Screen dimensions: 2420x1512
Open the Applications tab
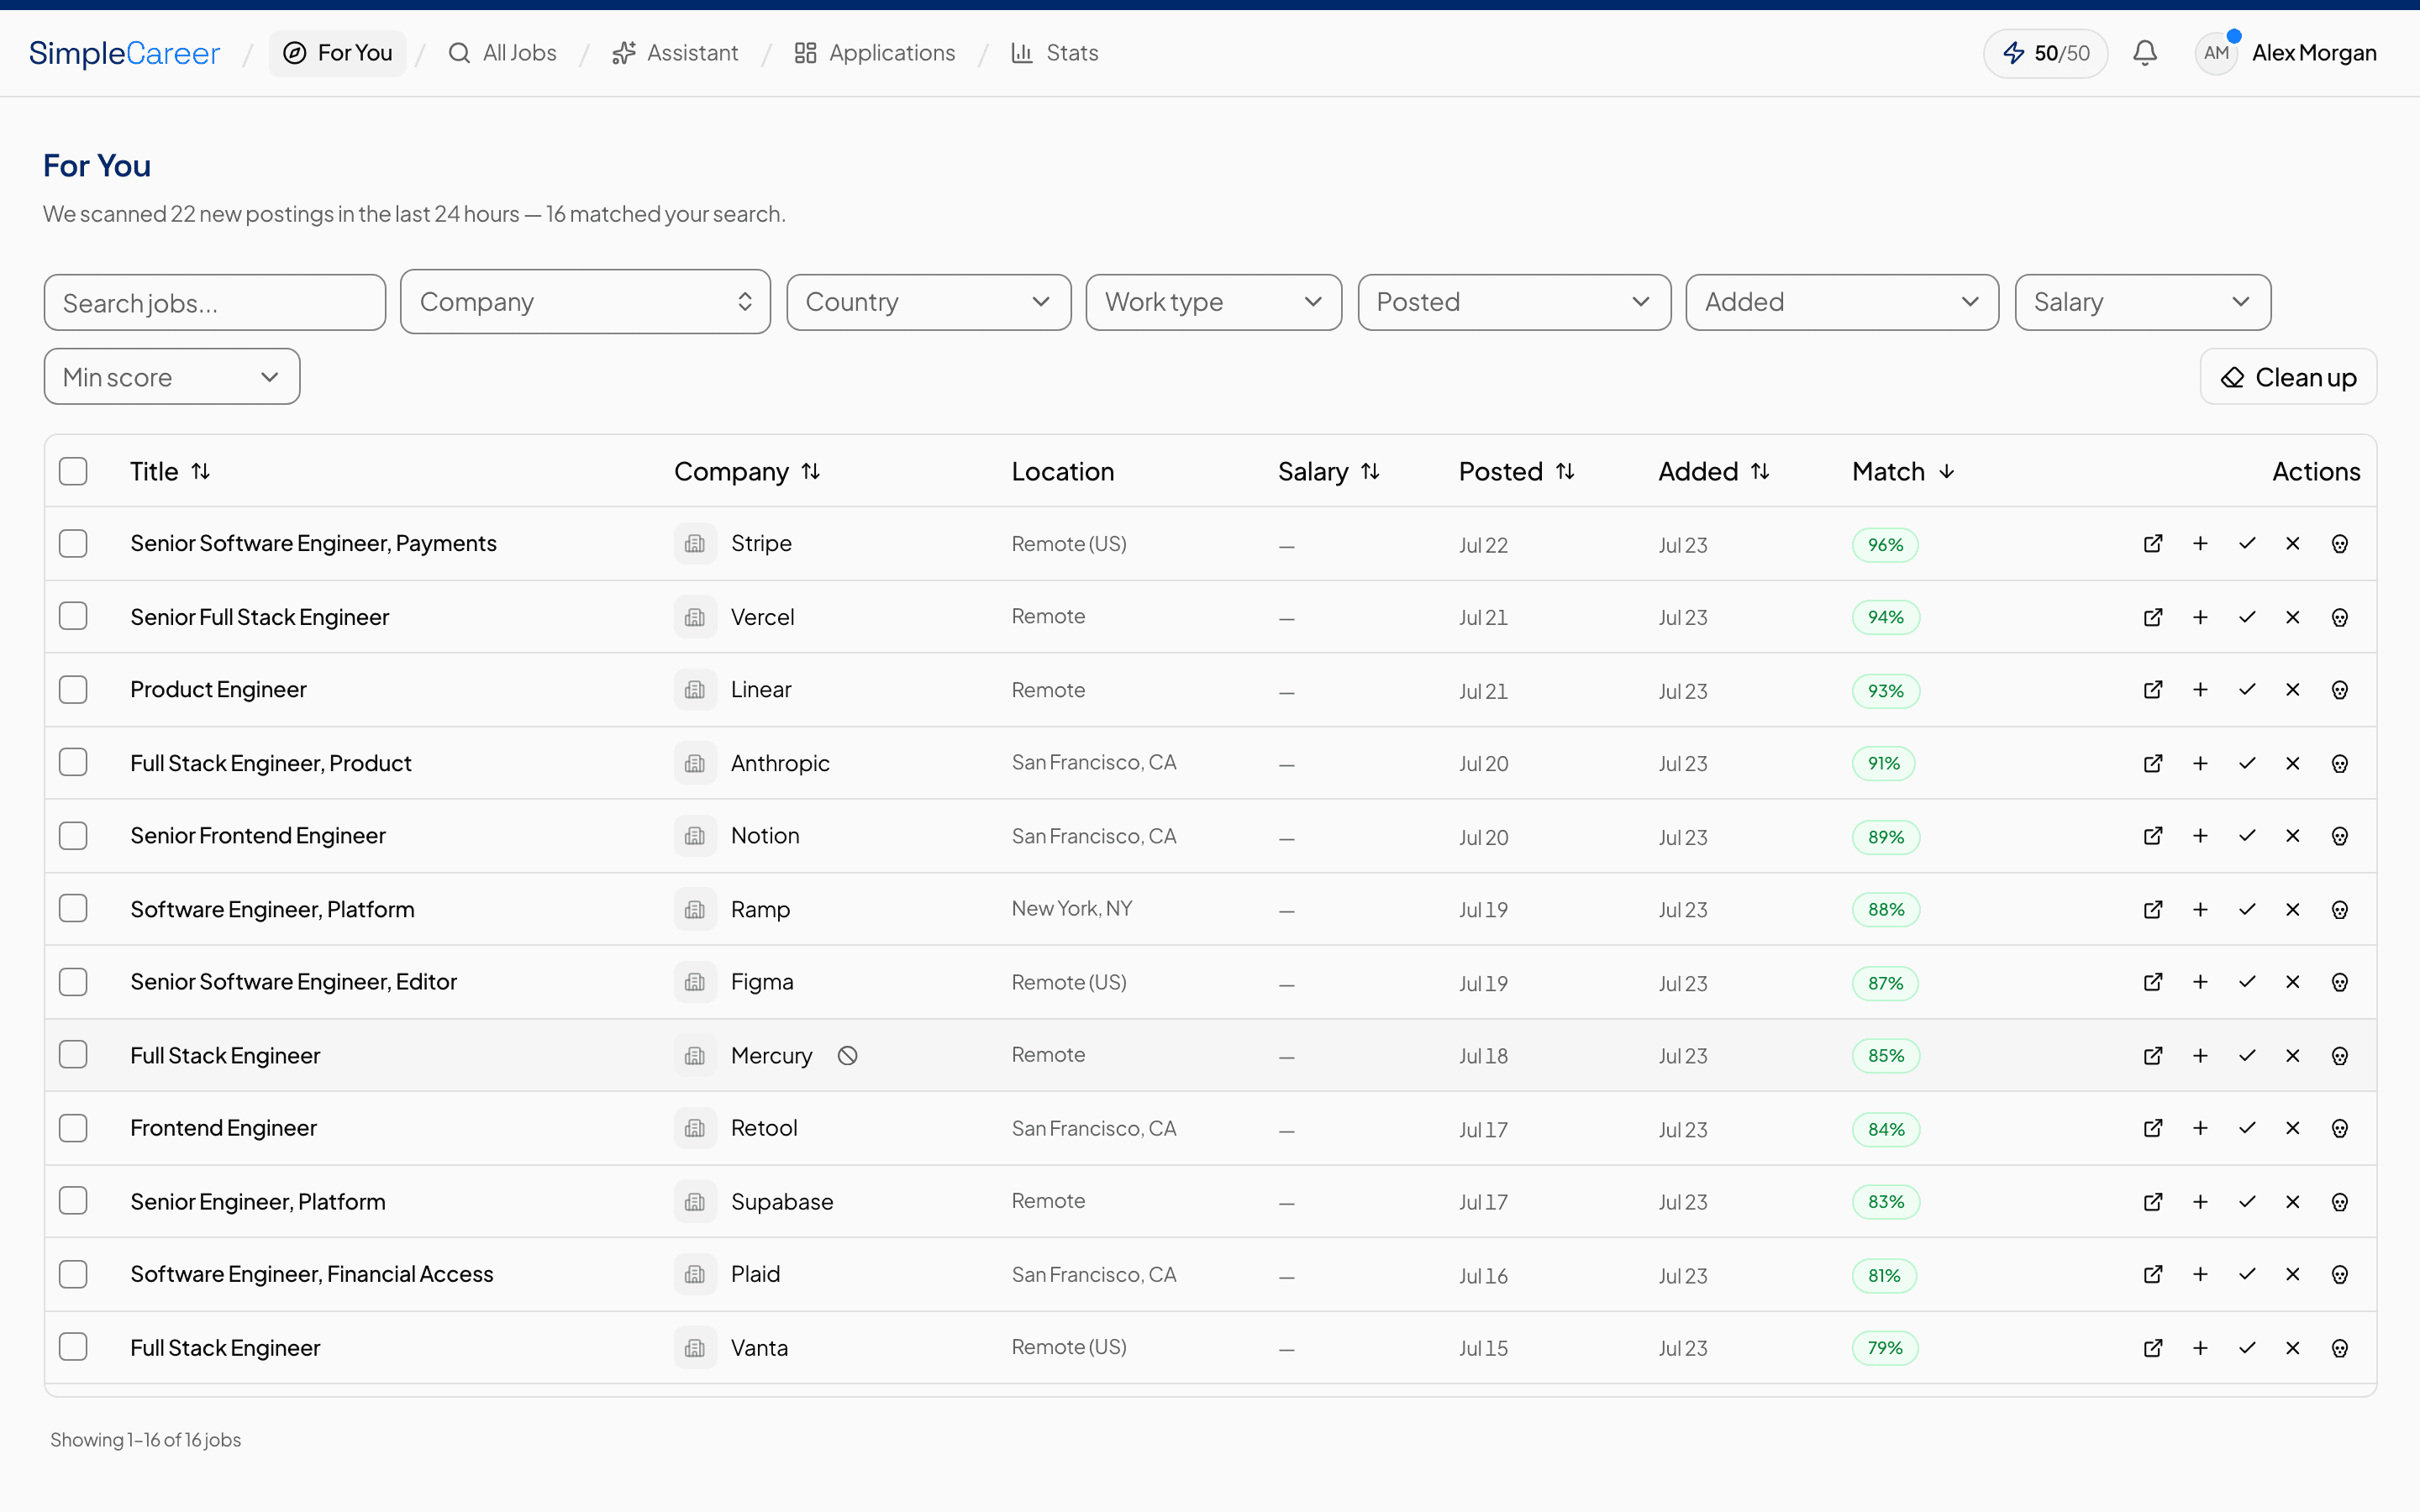coord(875,53)
